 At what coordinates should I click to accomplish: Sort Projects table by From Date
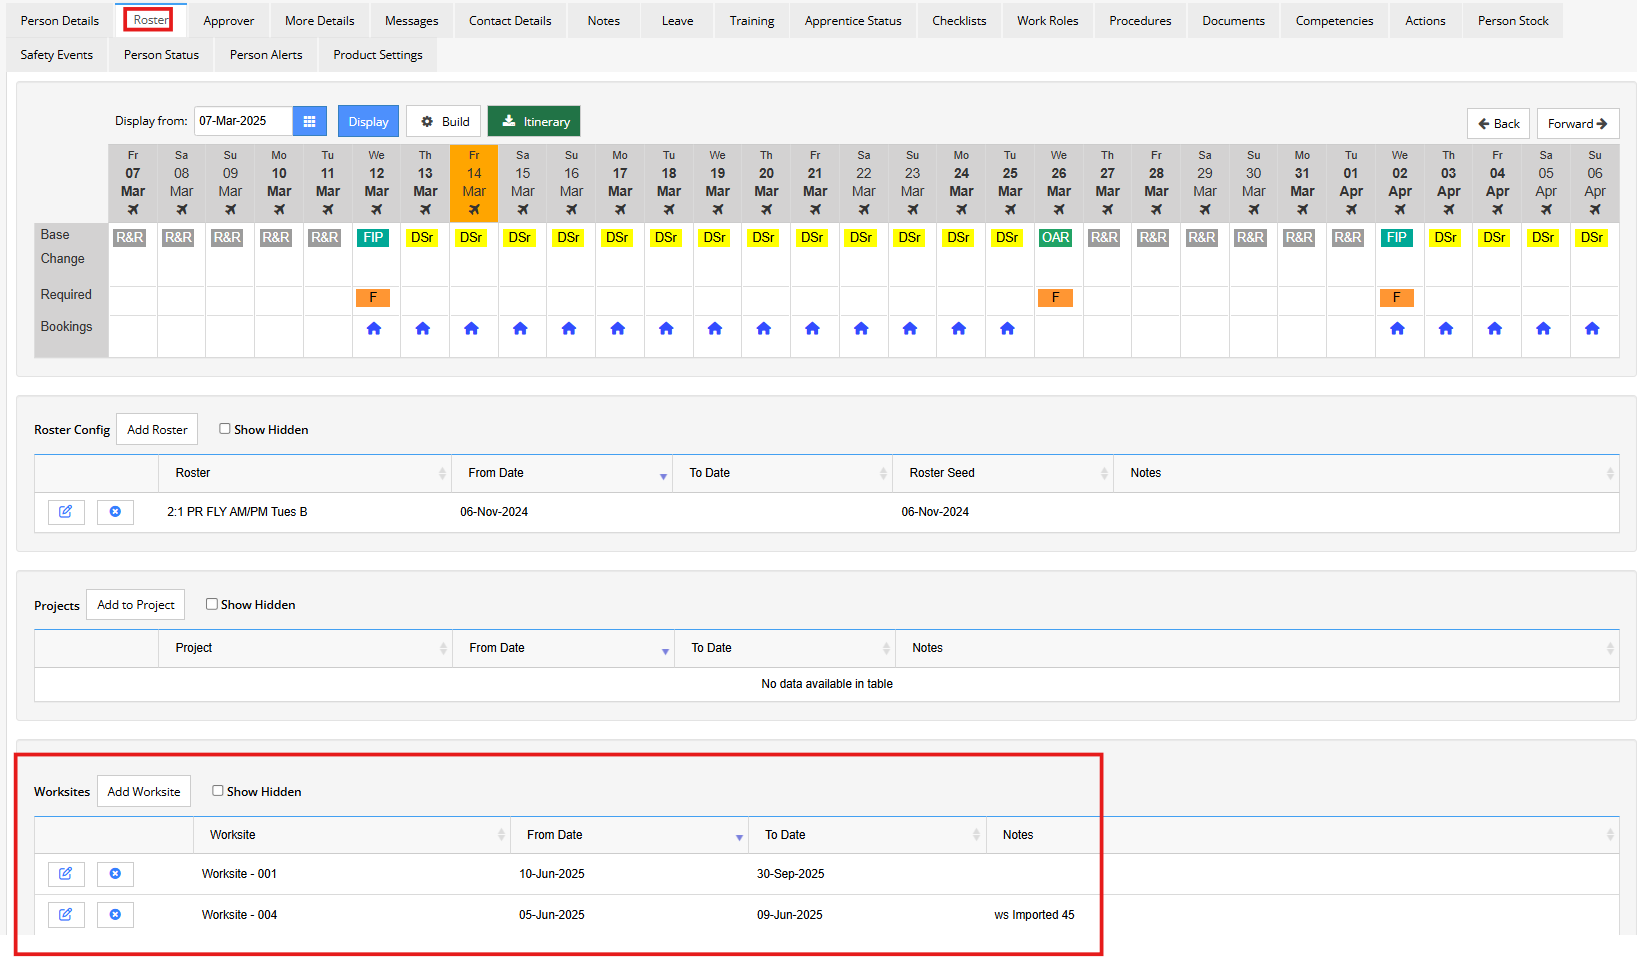[x=564, y=648]
